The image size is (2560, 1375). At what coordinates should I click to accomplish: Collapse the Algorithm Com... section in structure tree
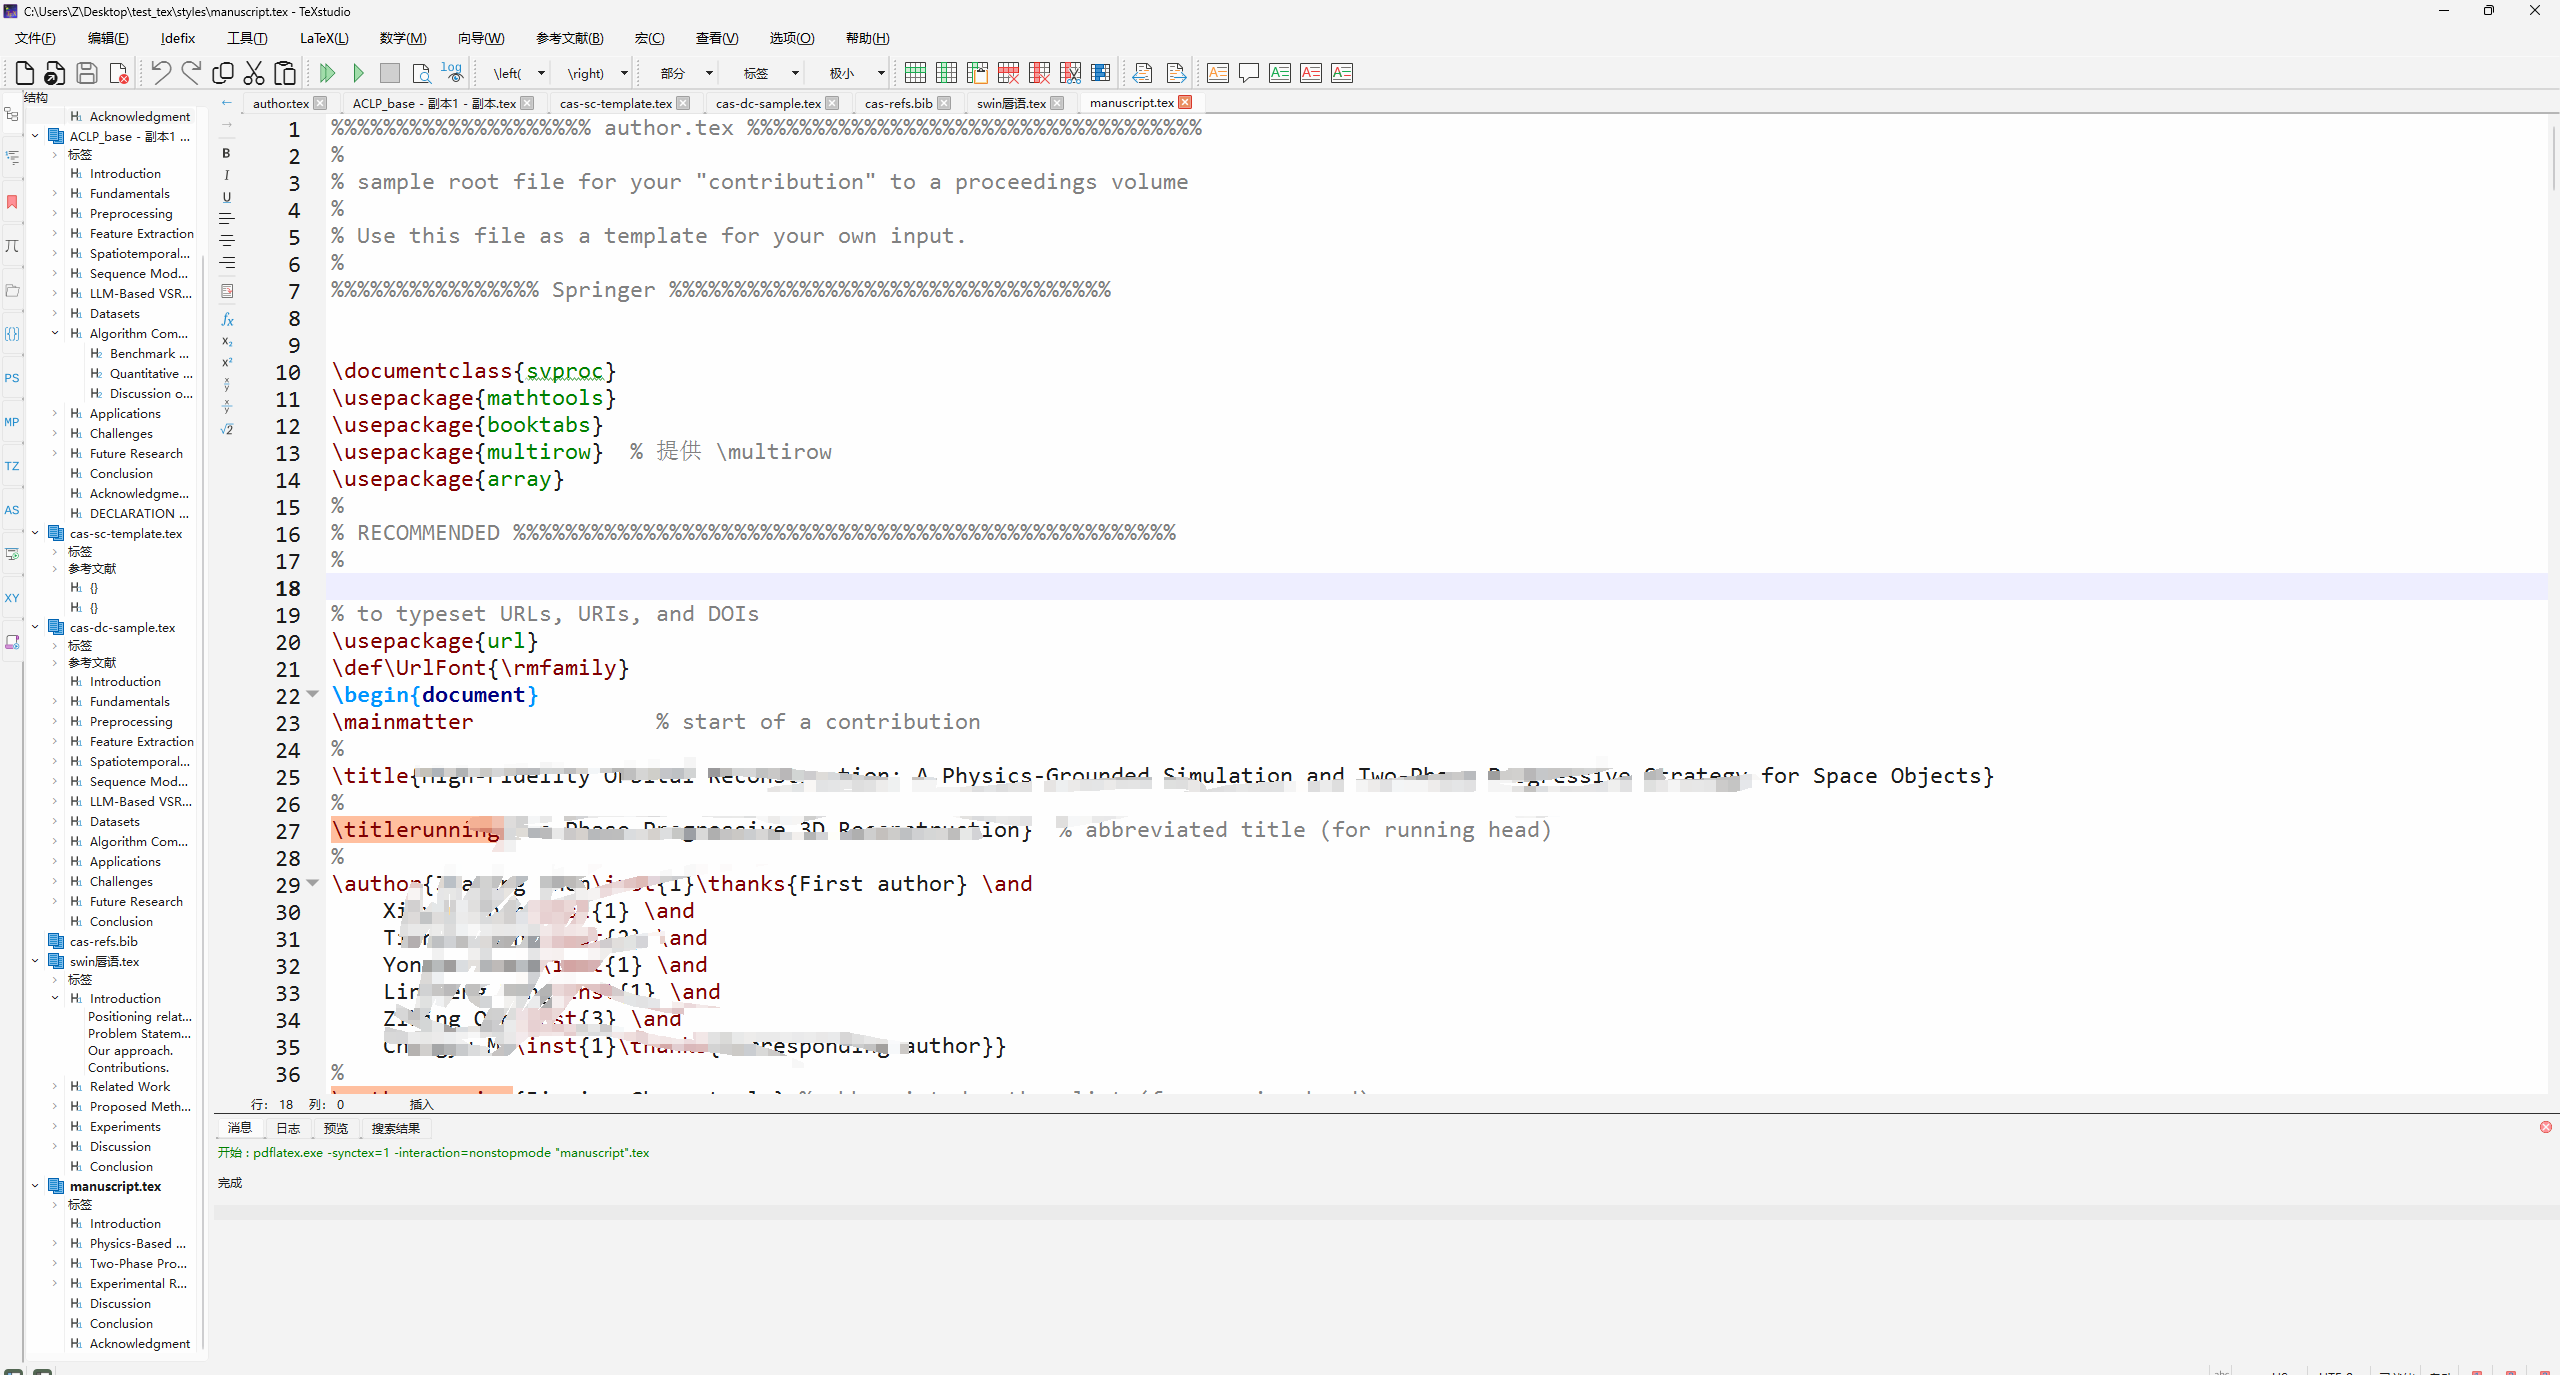pyautogui.click(x=55, y=333)
